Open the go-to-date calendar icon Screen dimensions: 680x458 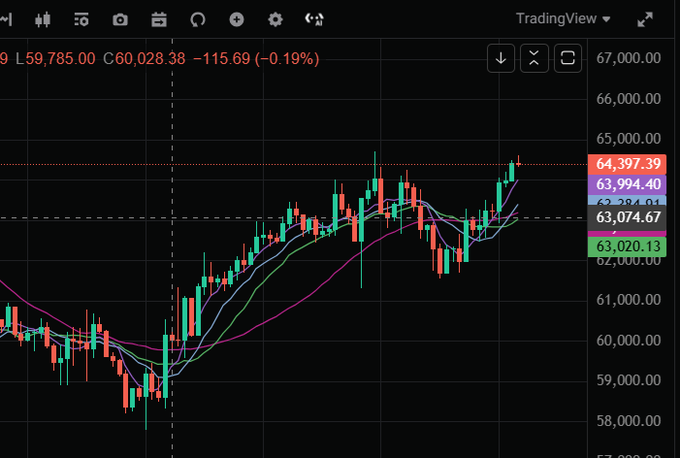click(x=159, y=20)
